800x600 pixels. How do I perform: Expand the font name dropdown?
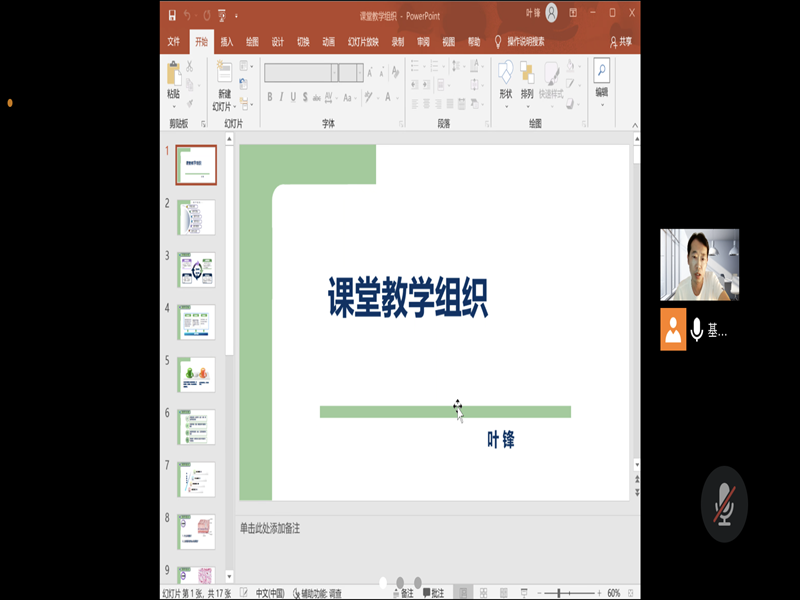pos(333,72)
